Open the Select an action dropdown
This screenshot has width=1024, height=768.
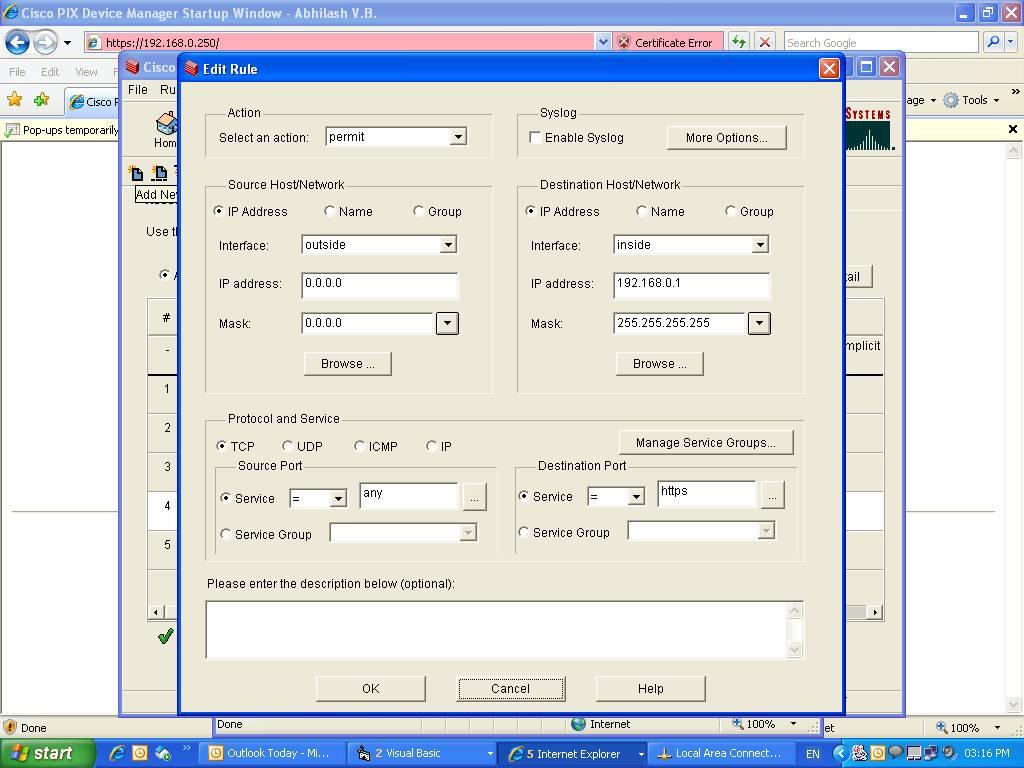(x=457, y=137)
